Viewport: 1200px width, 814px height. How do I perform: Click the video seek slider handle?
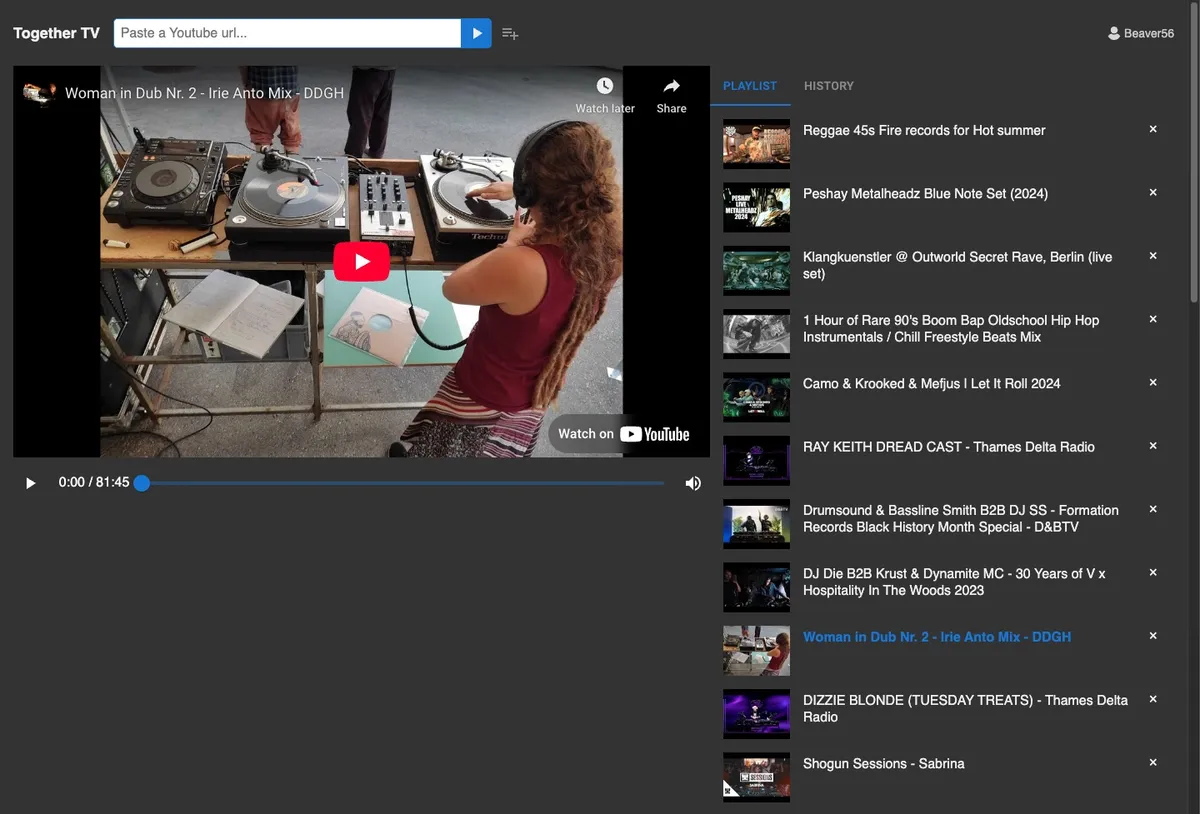point(142,483)
